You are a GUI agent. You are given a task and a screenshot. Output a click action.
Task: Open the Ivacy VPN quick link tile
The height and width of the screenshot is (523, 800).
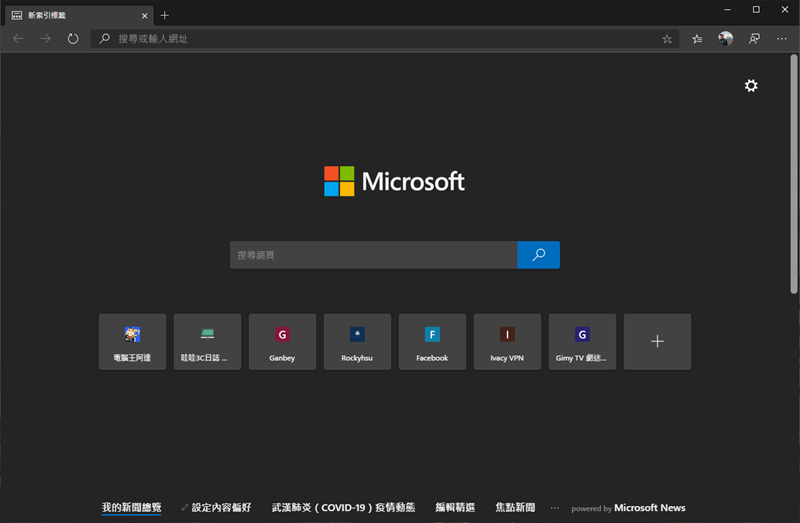(x=507, y=342)
